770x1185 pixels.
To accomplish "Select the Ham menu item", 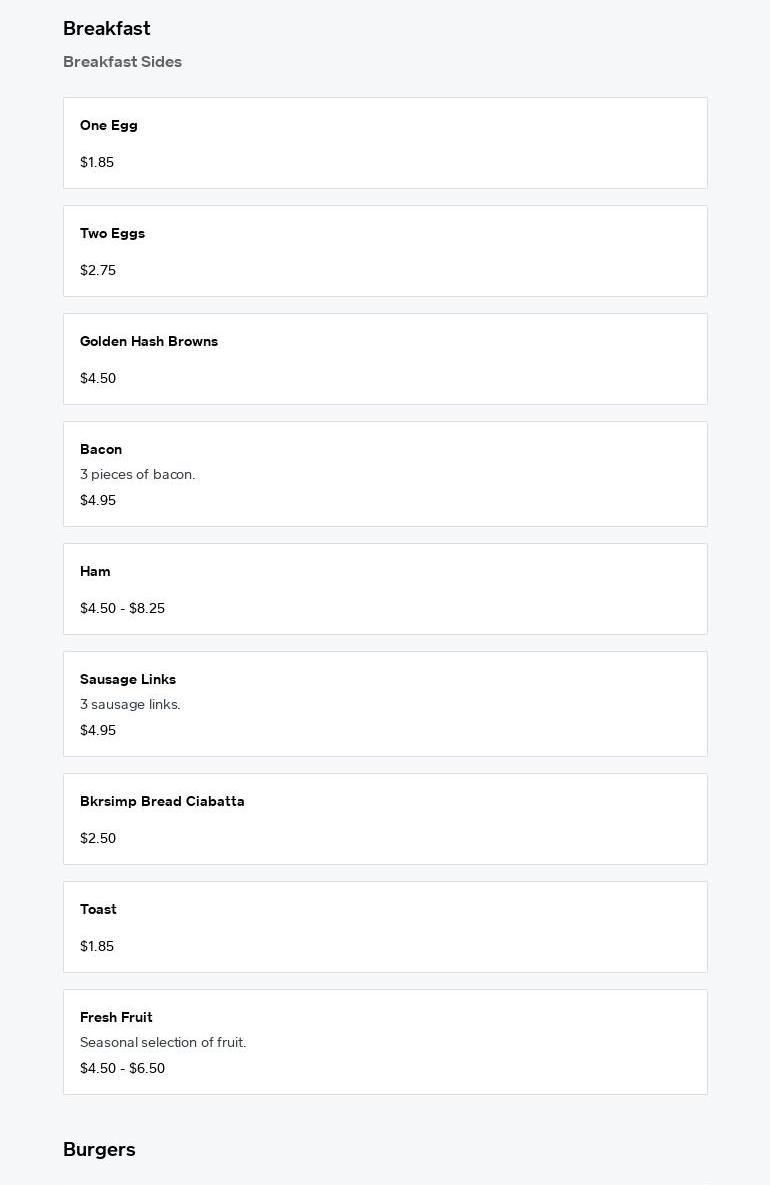I will (385, 589).
